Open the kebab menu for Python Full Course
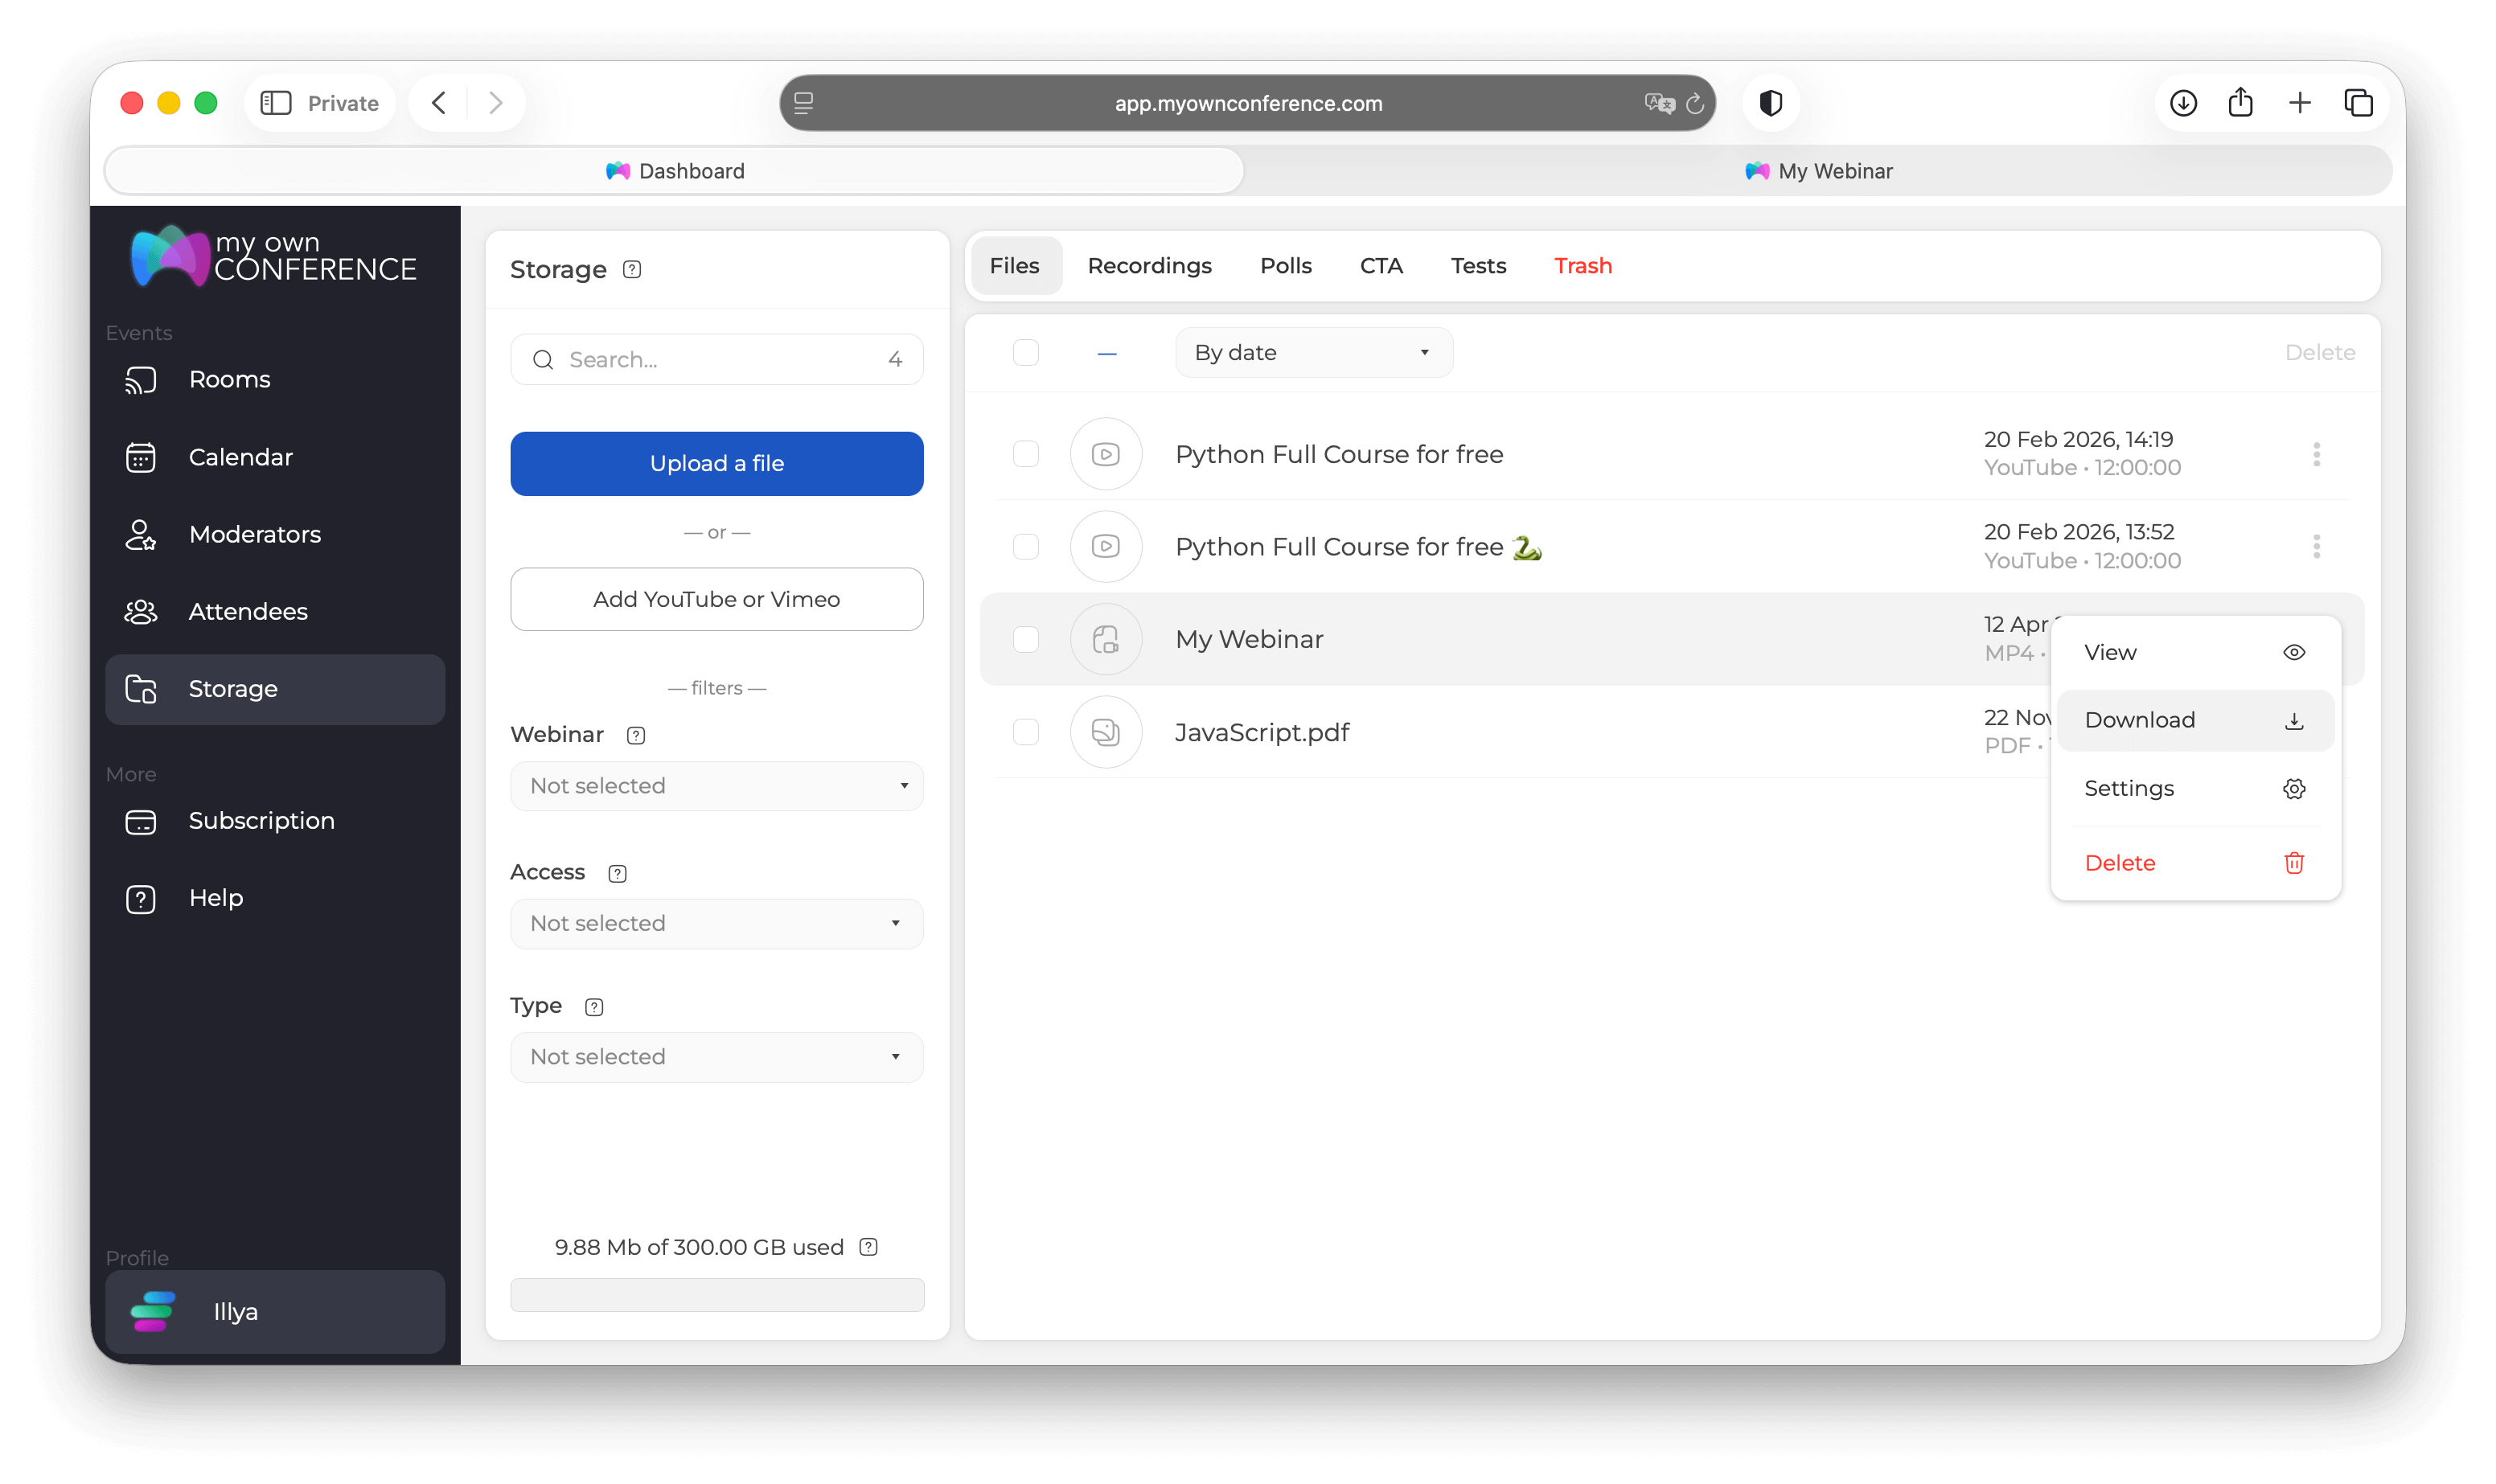The height and width of the screenshot is (1484, 2496). click(x=2317, y=455)
